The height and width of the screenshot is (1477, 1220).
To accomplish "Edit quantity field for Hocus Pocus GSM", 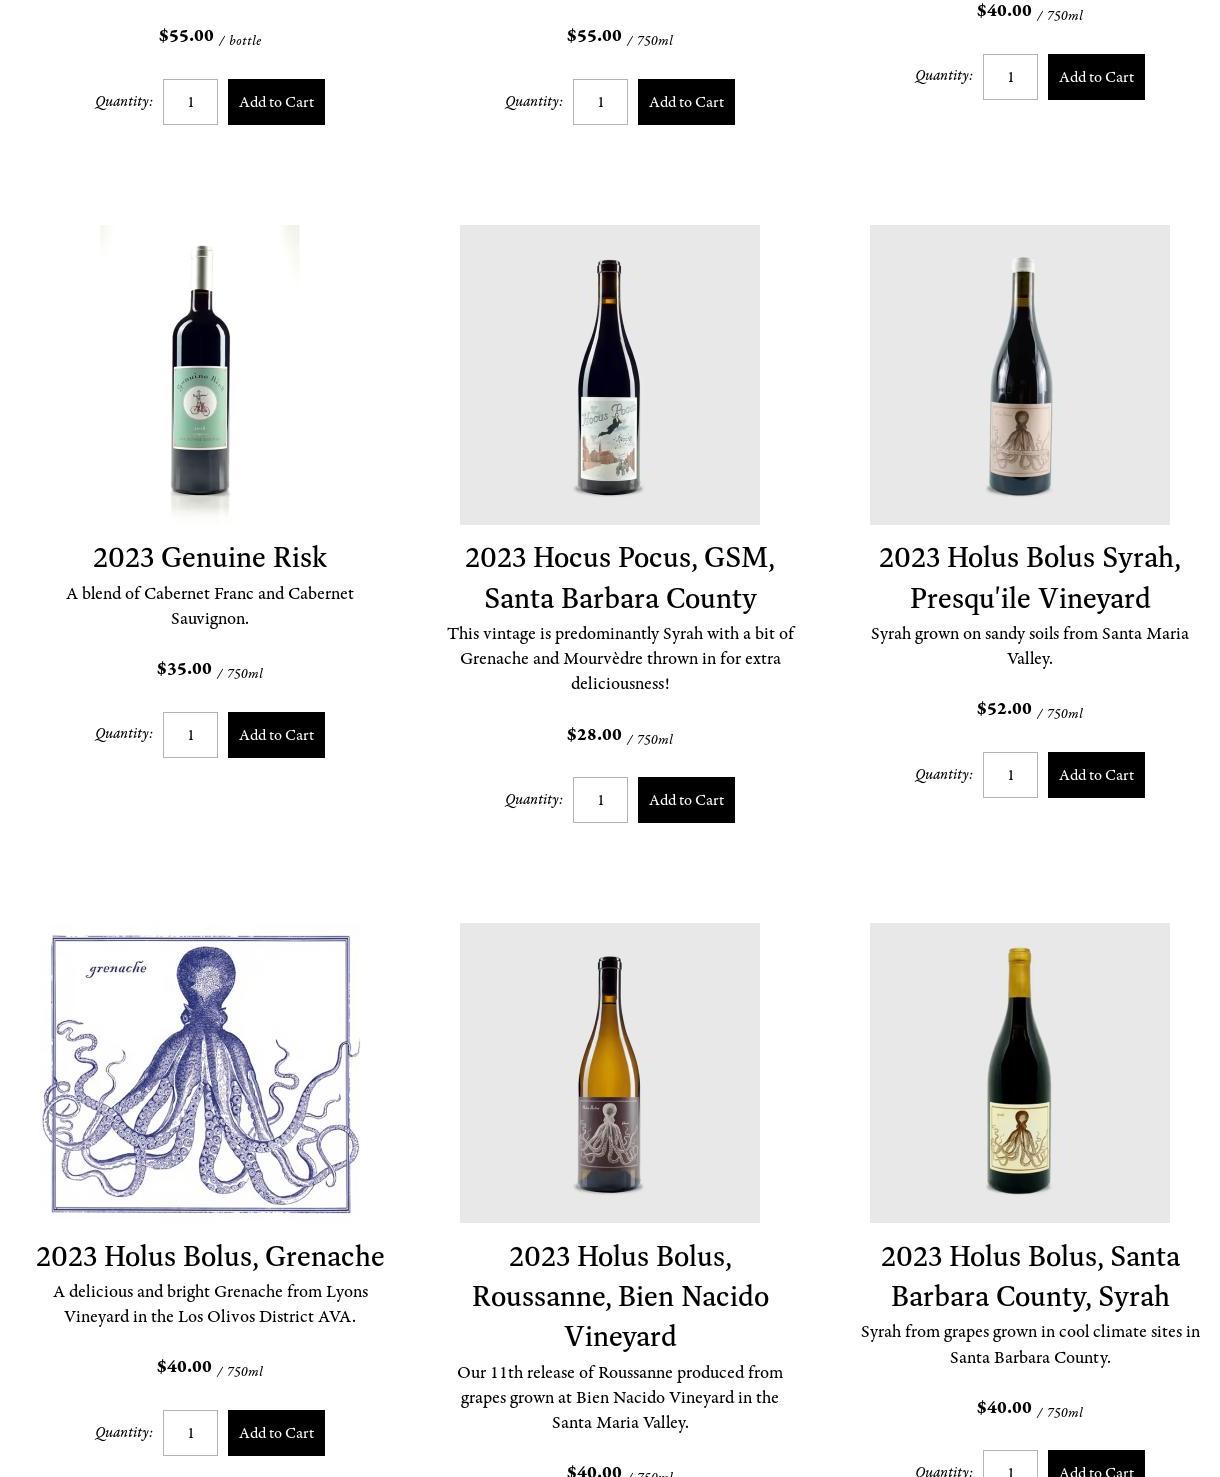I will coord(600,800).
